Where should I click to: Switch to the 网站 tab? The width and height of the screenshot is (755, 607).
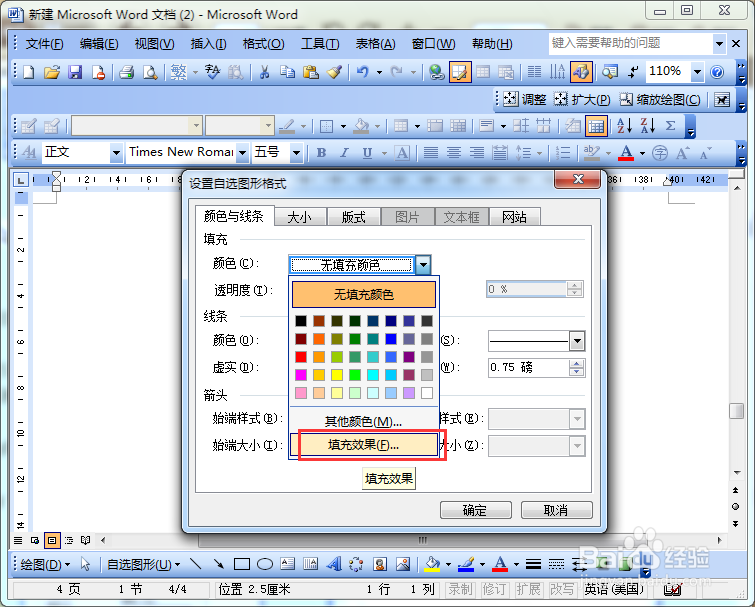(x=514, y=217)
